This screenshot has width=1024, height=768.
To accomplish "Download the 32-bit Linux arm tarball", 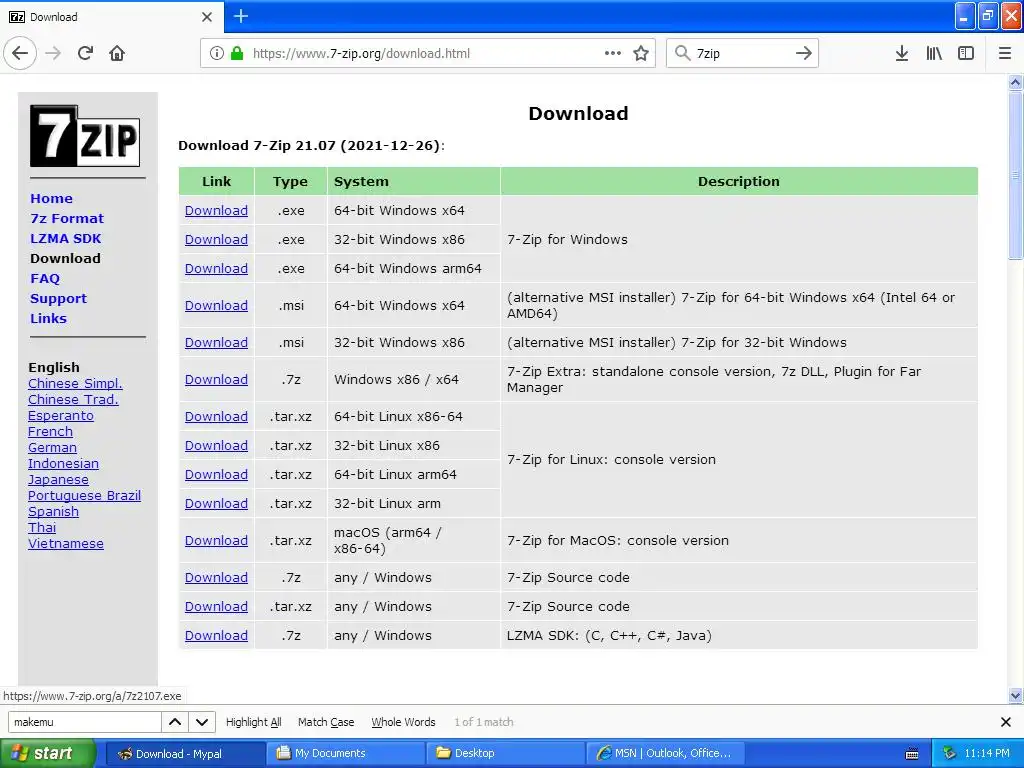I will coord(216,504).
